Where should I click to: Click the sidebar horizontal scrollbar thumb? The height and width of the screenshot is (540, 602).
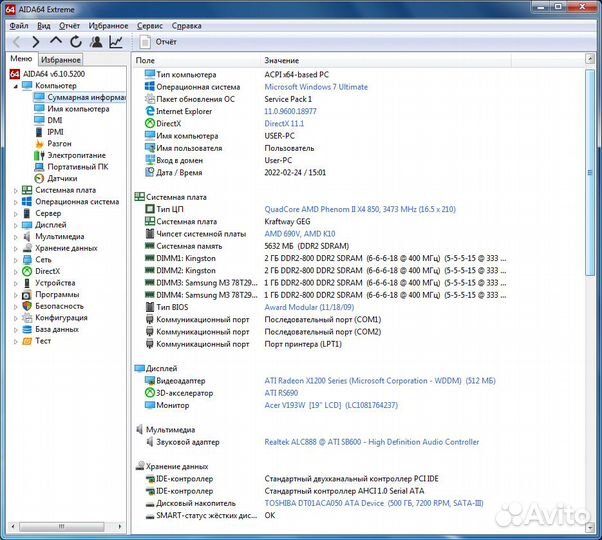pyautogui.click(x=61, y=526)
